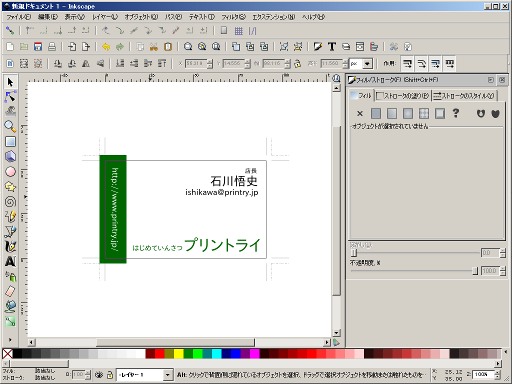Pick the red color swatch in palette

(160, 353)
